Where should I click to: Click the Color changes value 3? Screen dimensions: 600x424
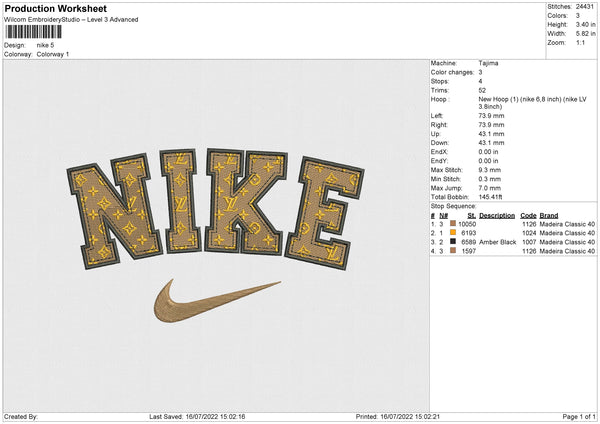tap(480, 72)
